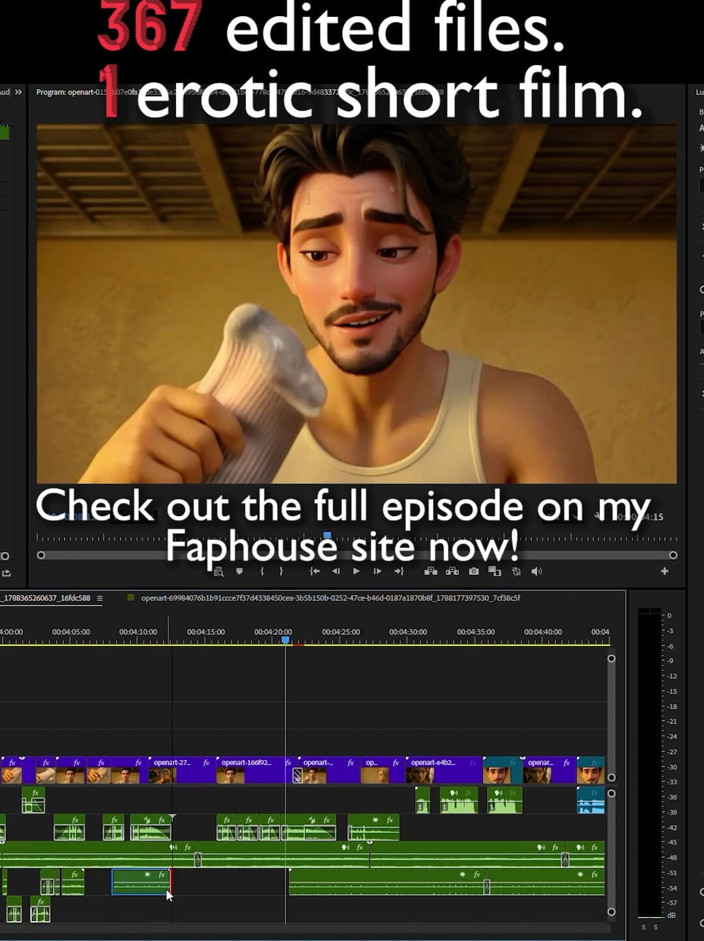Open Comparison View icon

tap(495, 571)
